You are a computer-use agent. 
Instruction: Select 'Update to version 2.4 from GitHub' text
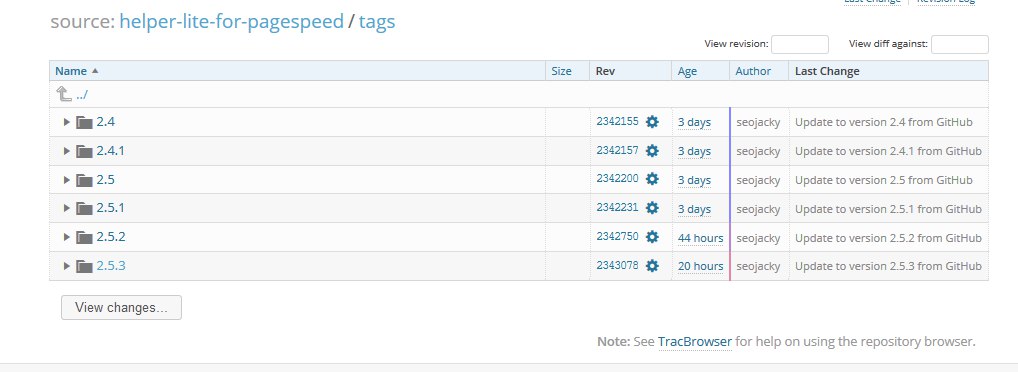click(884, 122)
